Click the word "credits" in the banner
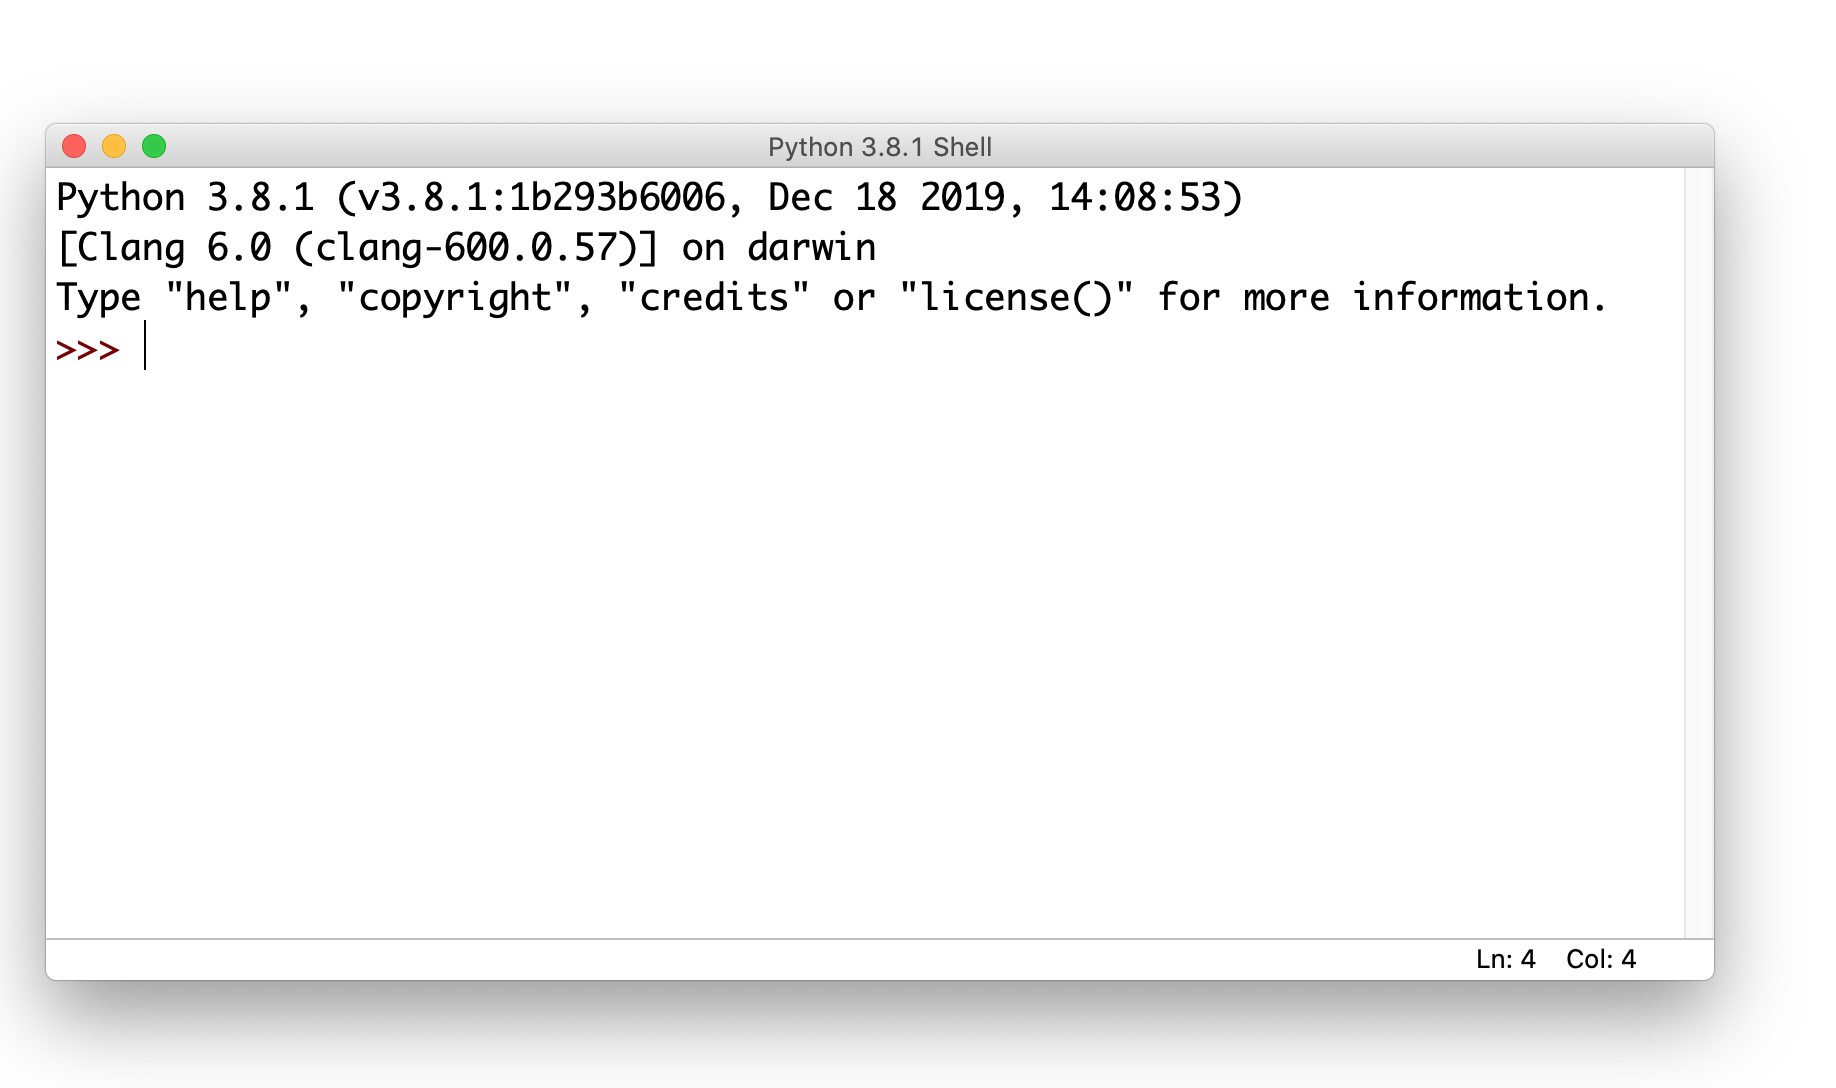1836x1088 pixels. [714, 298]
